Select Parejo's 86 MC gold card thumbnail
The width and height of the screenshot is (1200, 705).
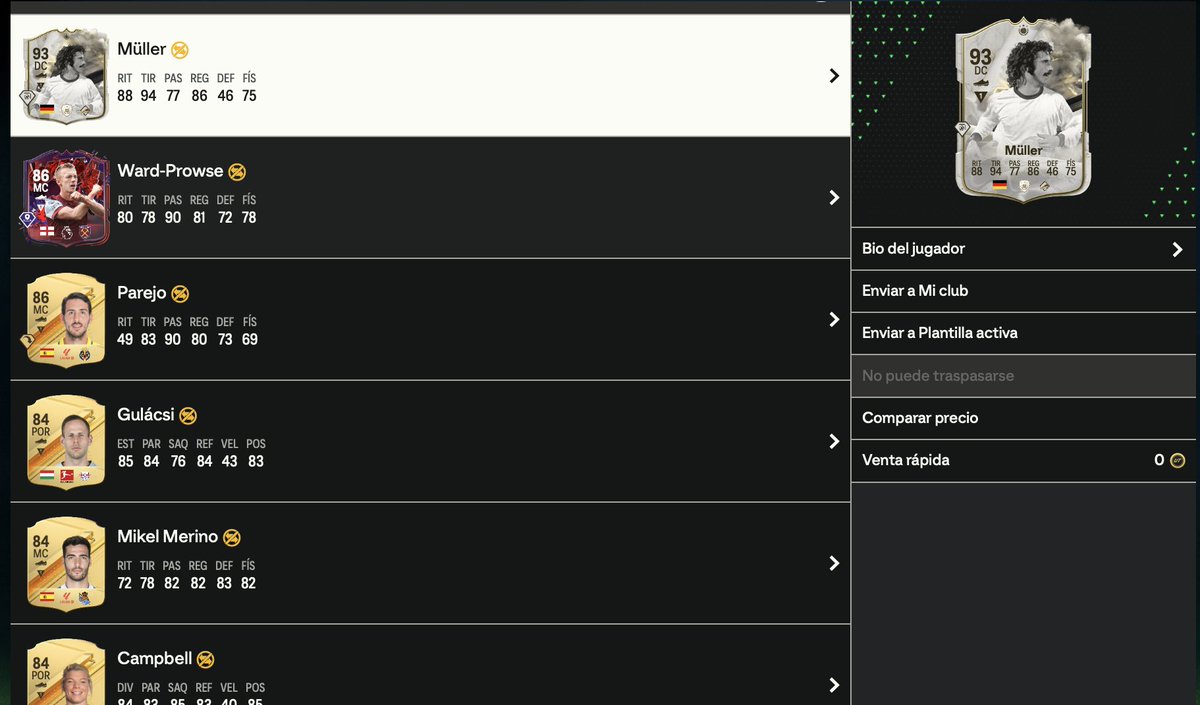tap(66, 319)
